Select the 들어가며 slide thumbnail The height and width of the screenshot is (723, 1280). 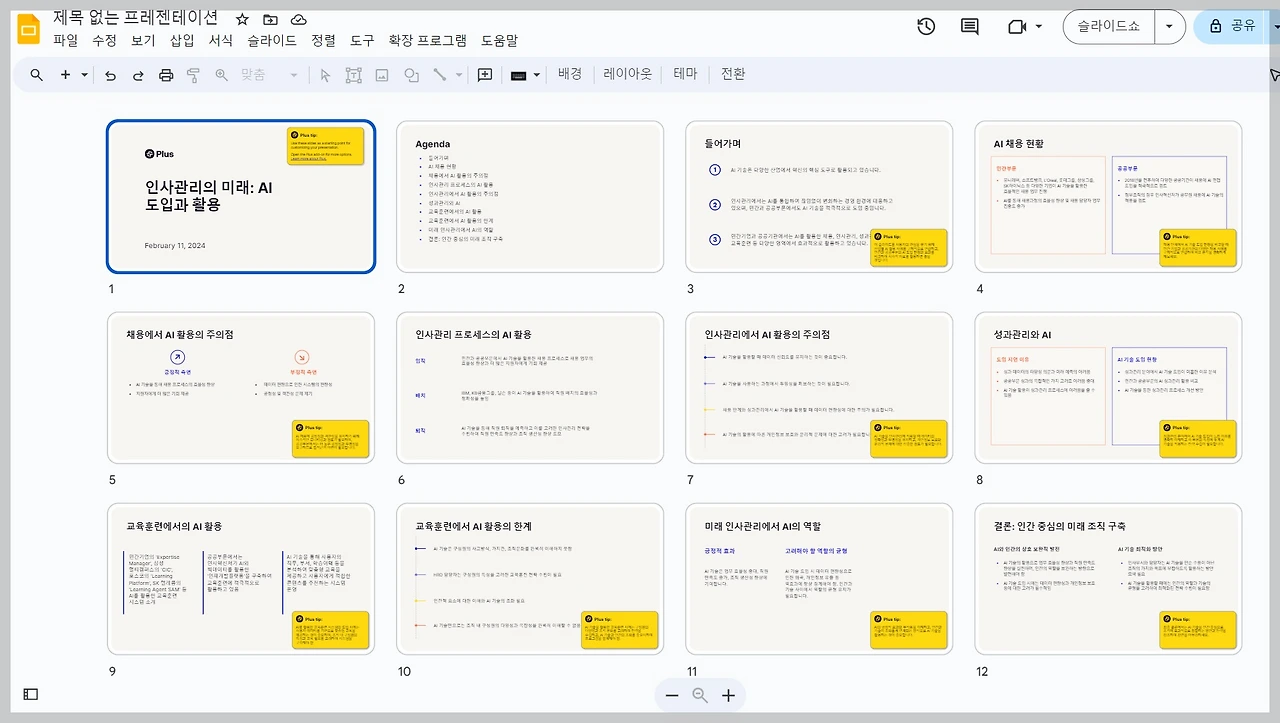click(819, 196)
